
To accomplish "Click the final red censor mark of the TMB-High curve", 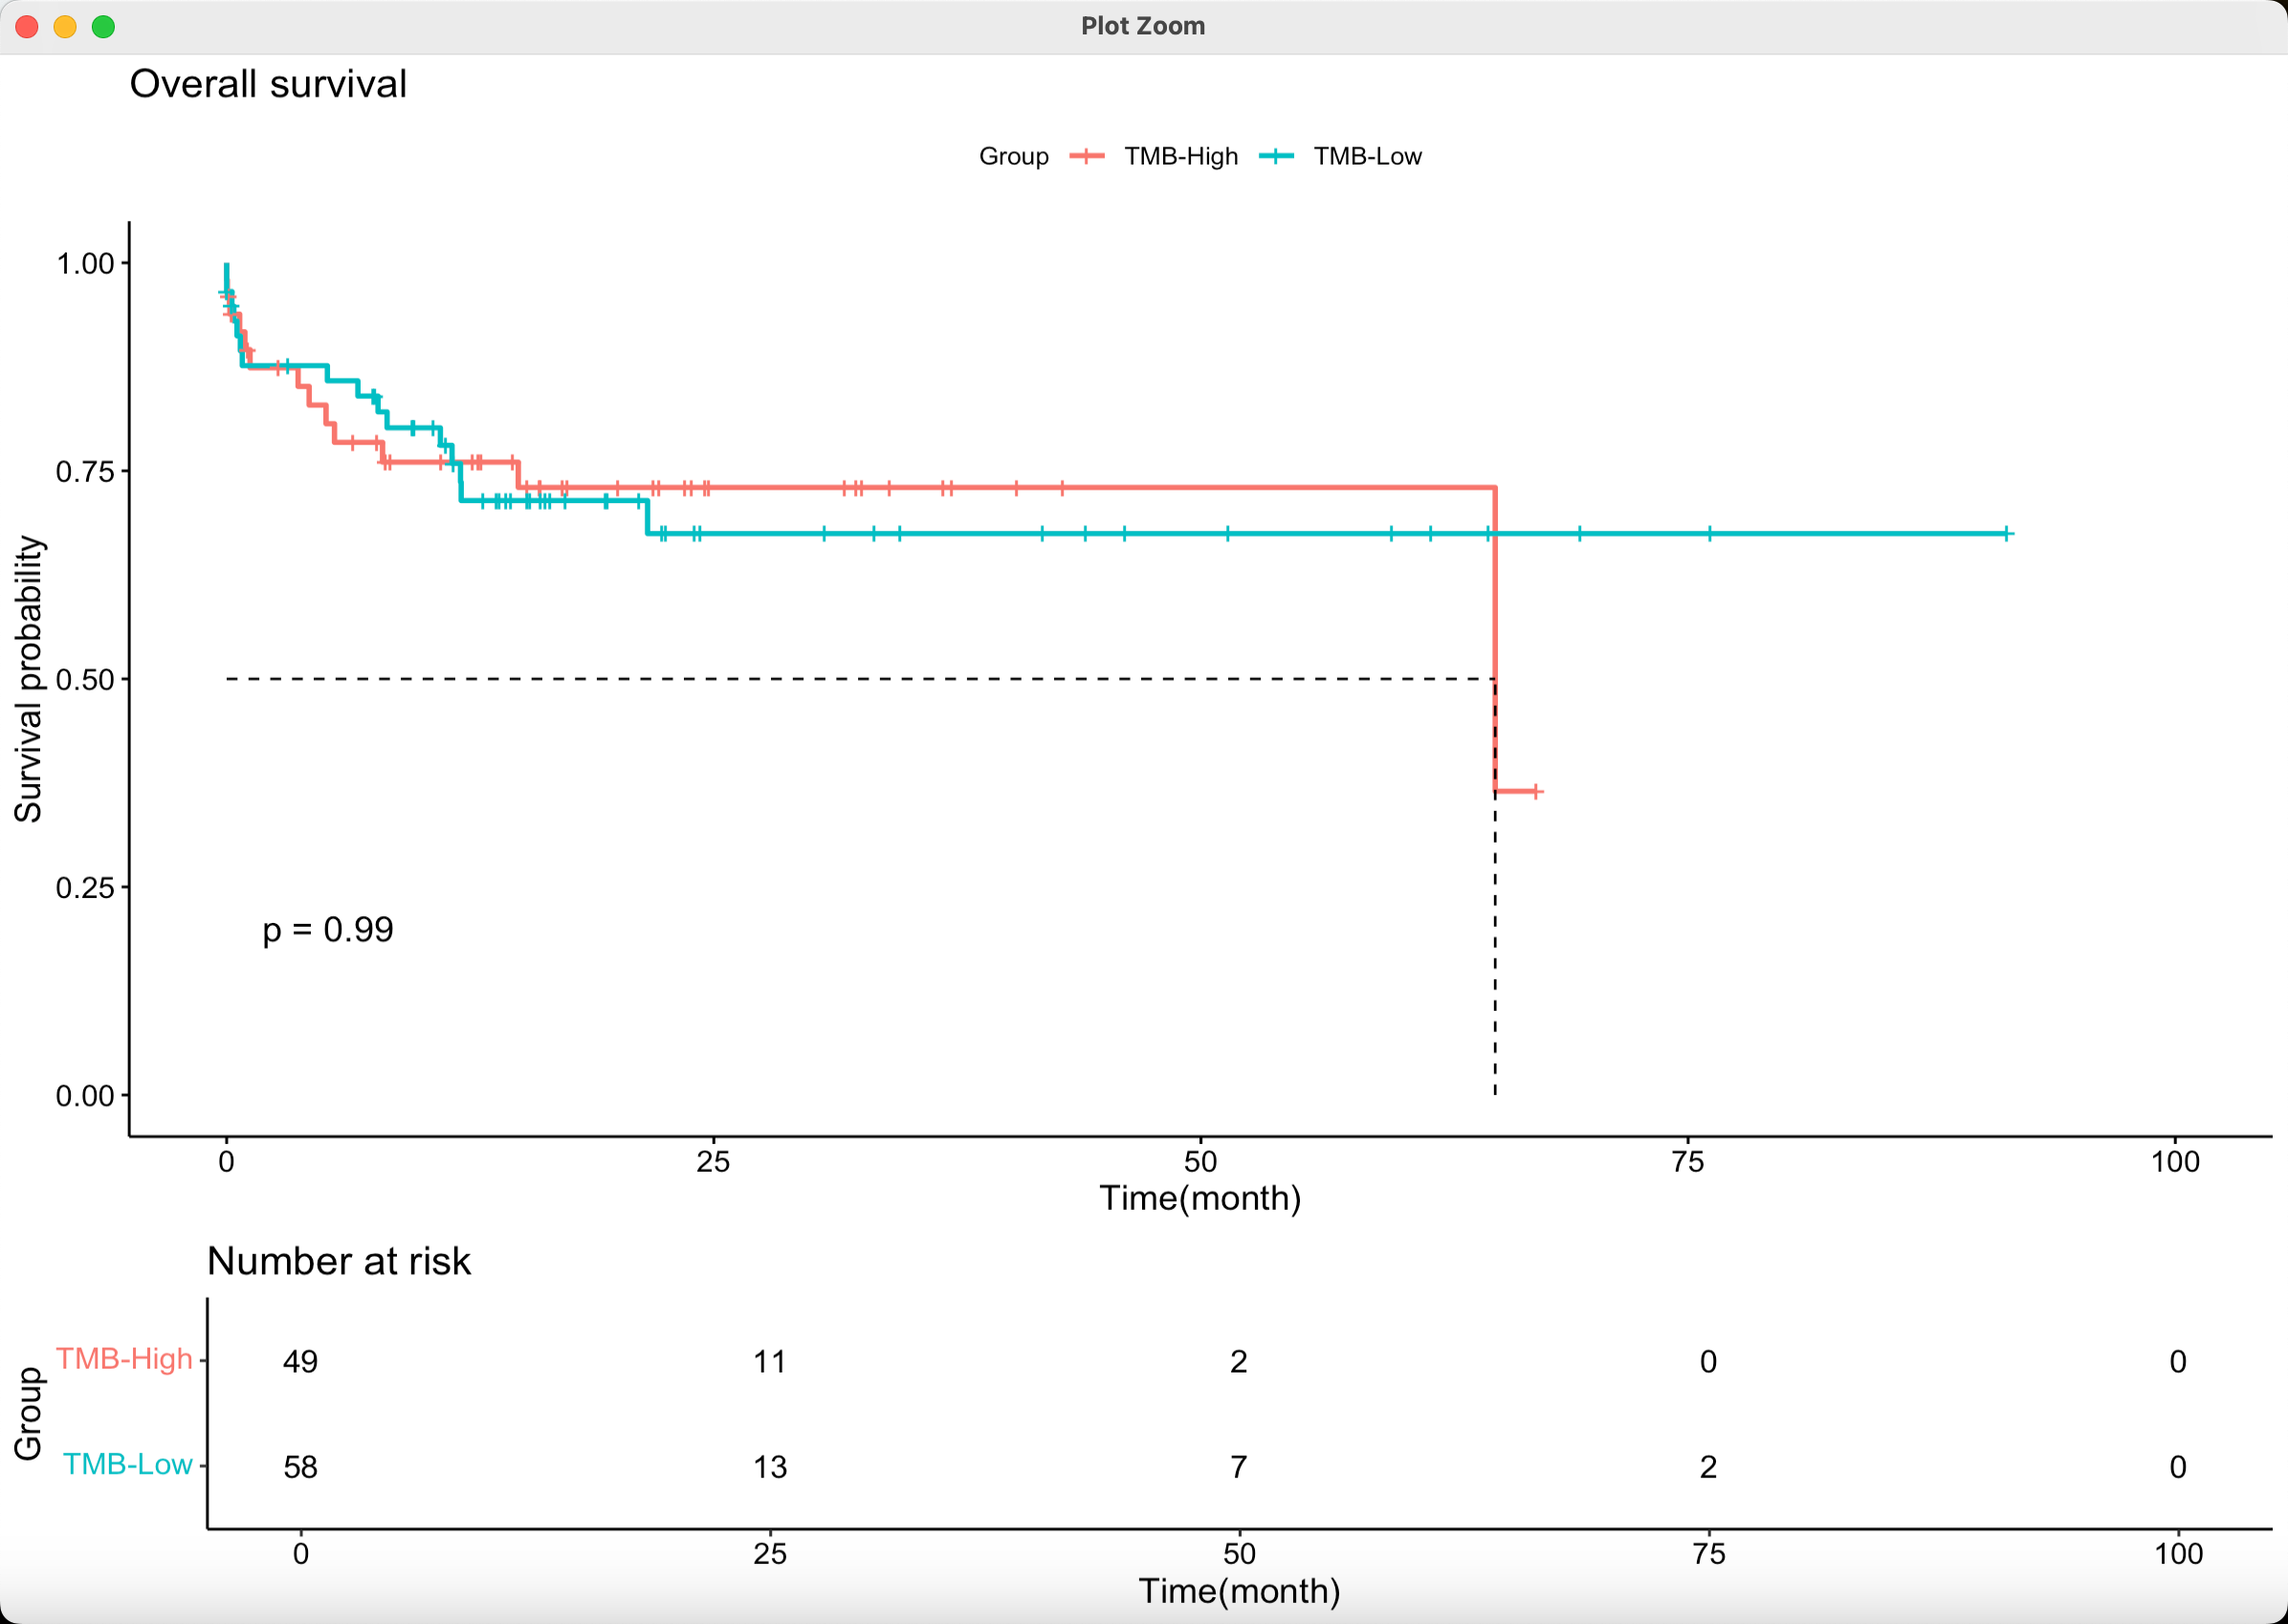I will click(x=1536, y=791).
